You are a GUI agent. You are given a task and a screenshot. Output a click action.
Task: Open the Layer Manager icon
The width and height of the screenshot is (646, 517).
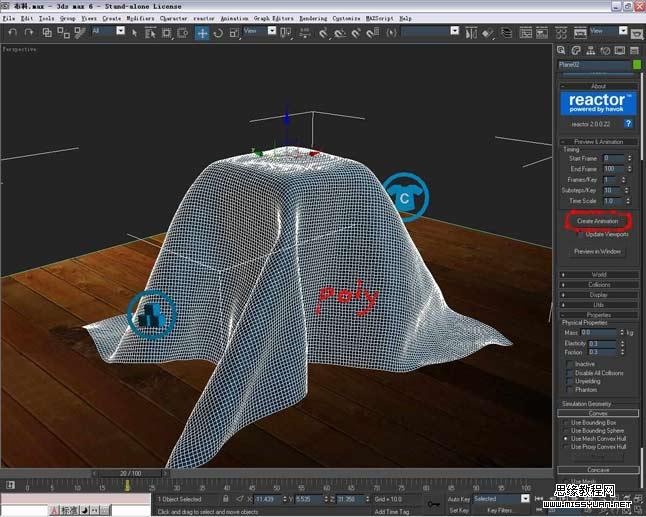pyautogui.click(x=506, y=33)
